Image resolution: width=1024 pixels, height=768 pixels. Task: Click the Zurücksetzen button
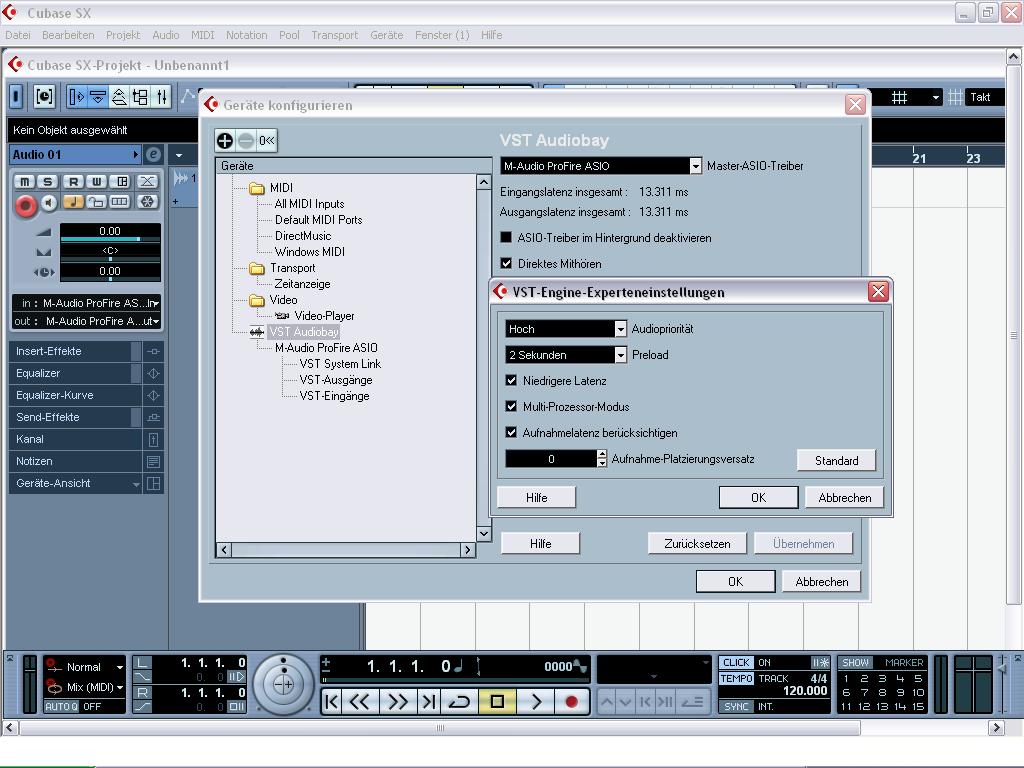pos(697,543)
